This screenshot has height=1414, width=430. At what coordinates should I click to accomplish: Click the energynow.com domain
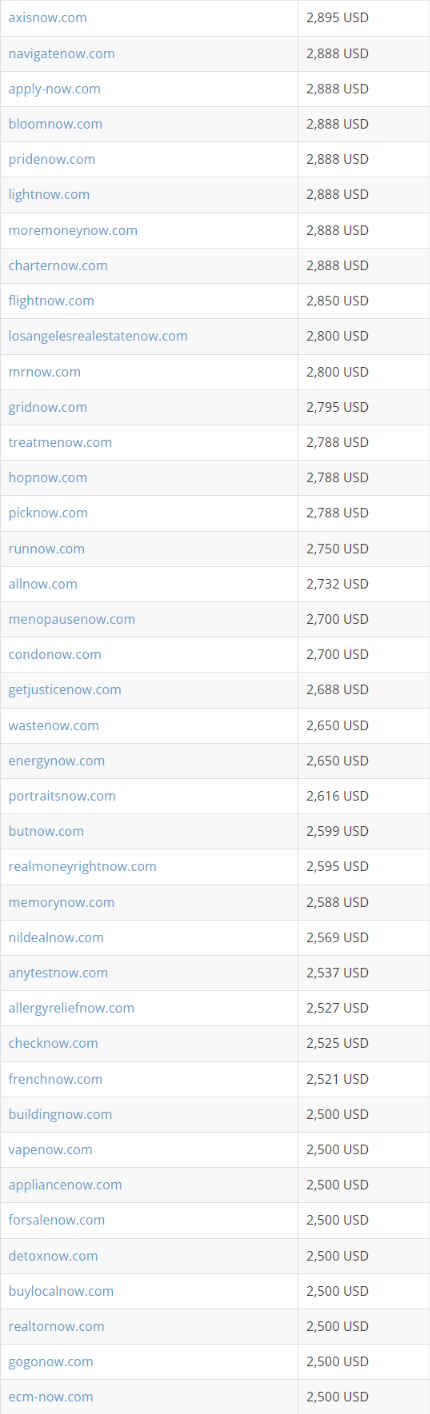(56, 761)
